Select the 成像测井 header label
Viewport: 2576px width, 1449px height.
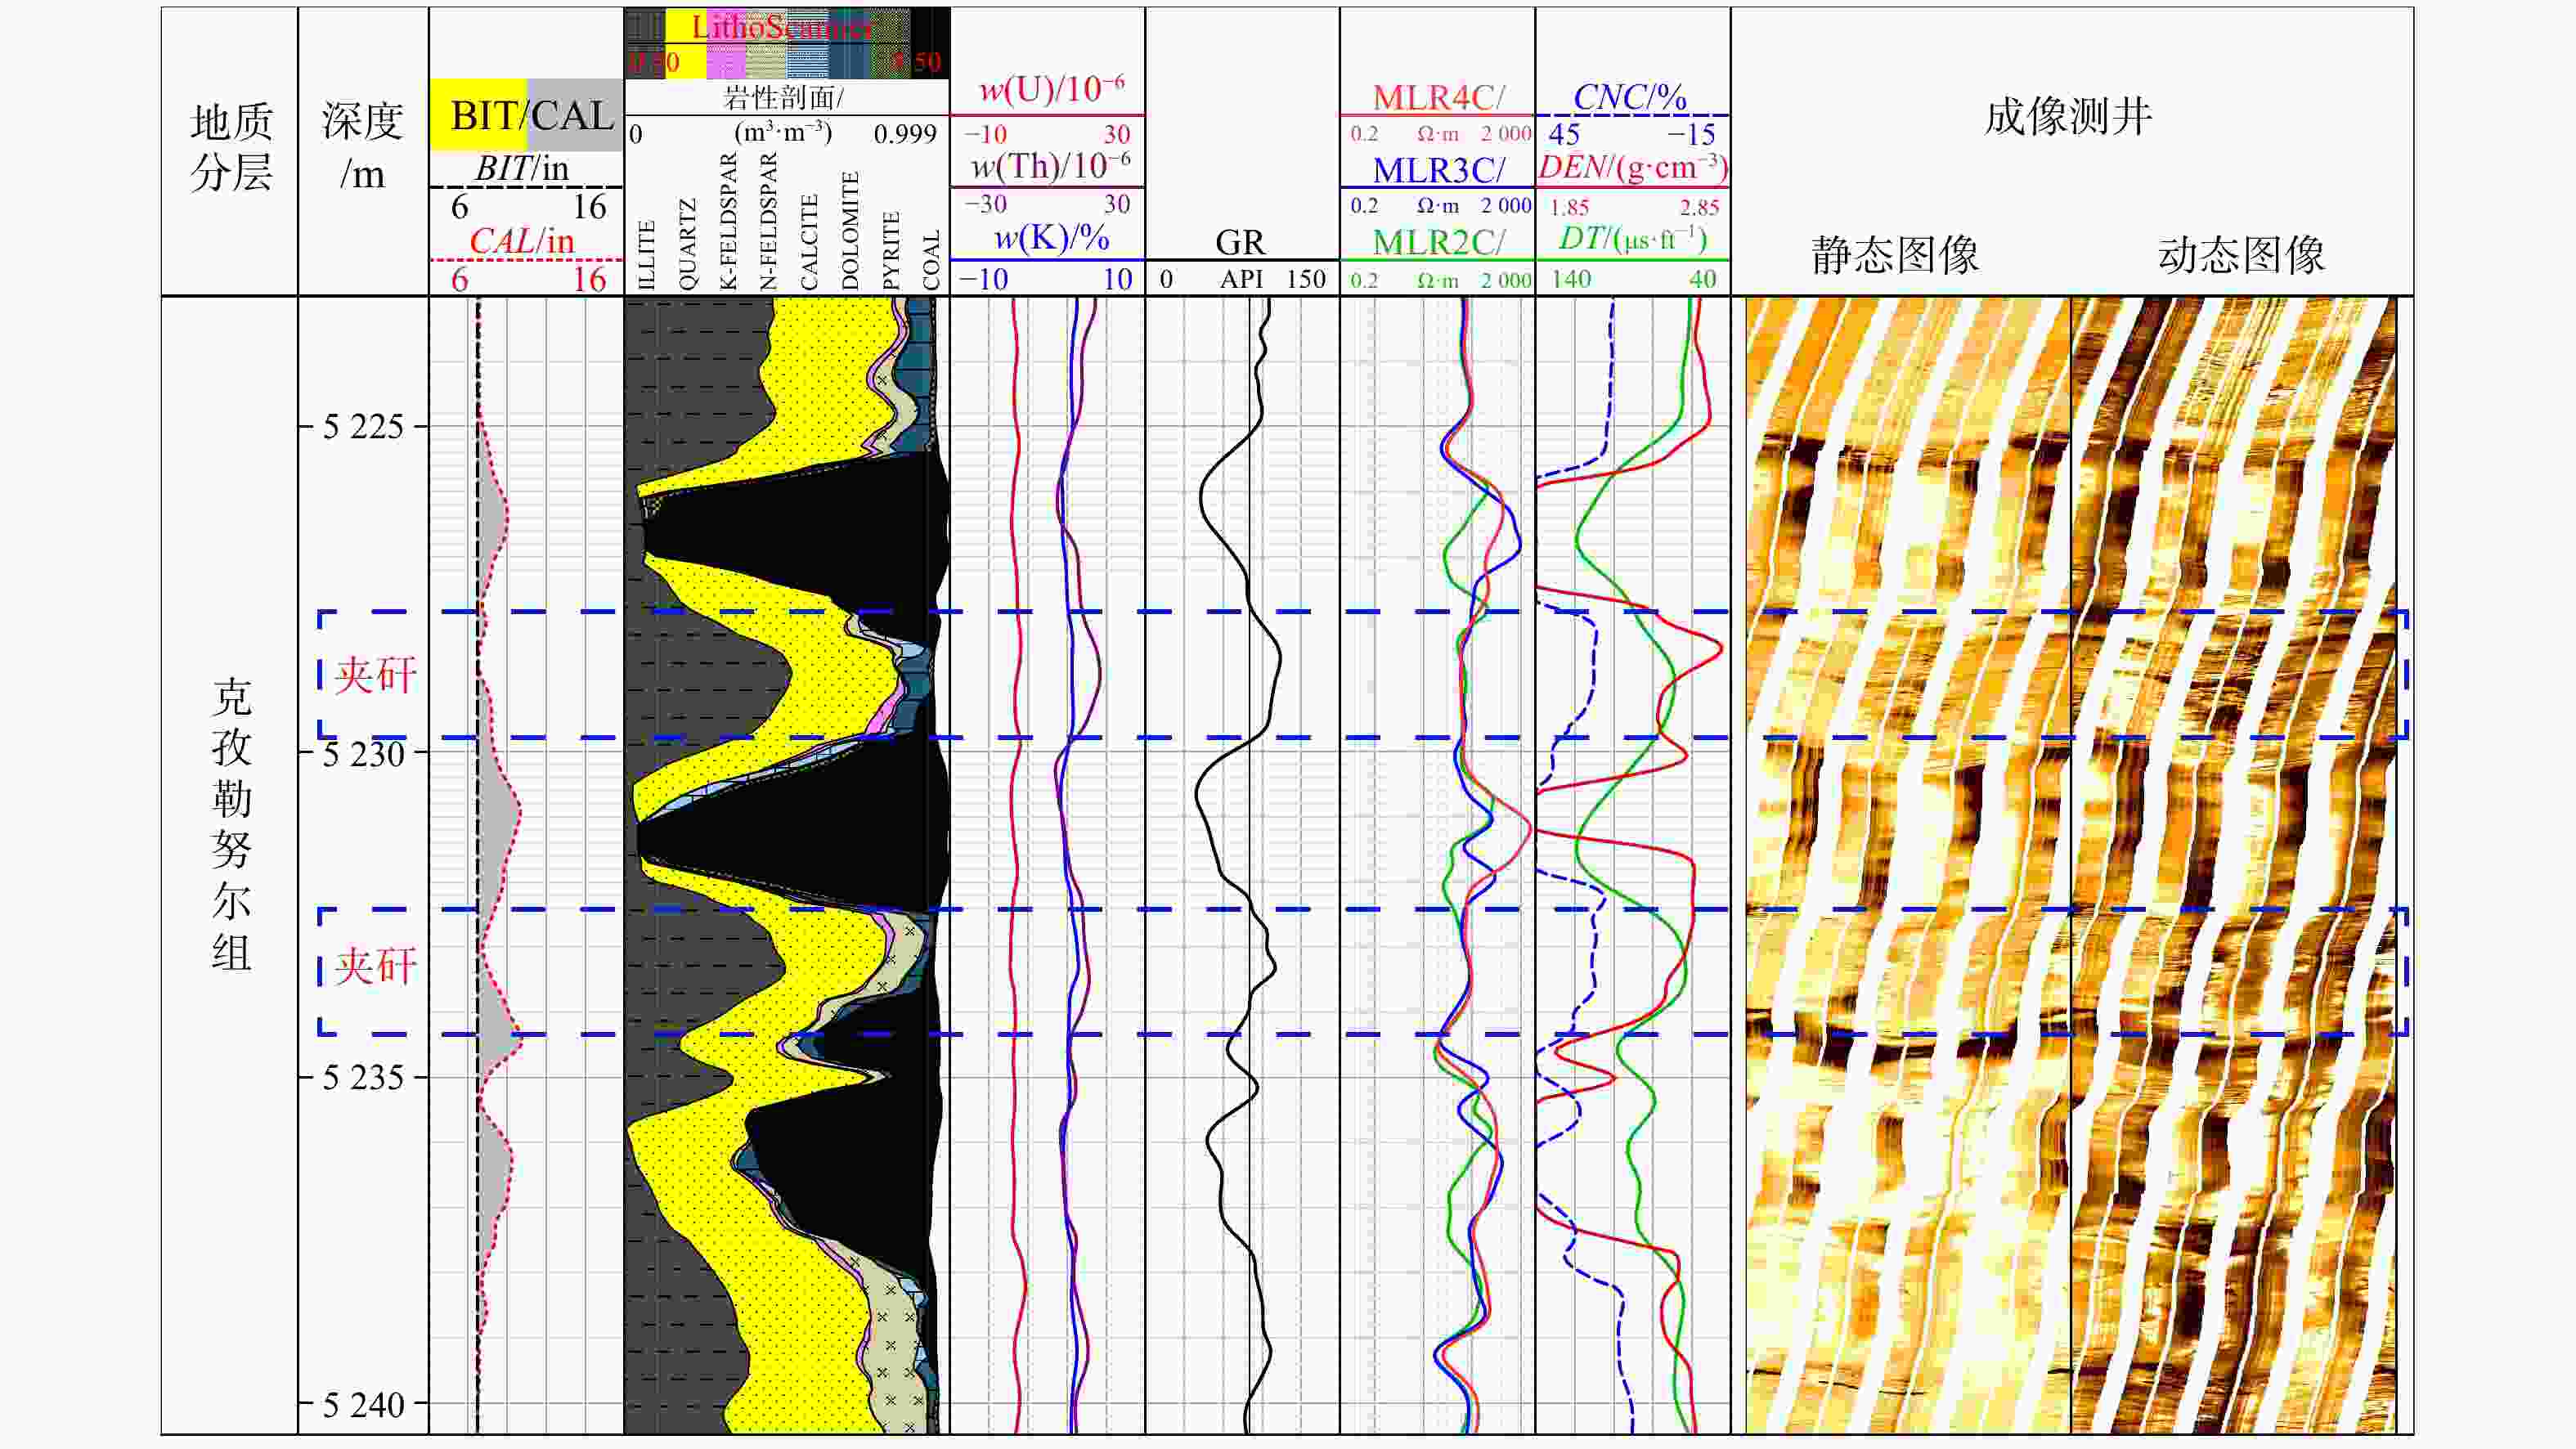point(2068,117)
